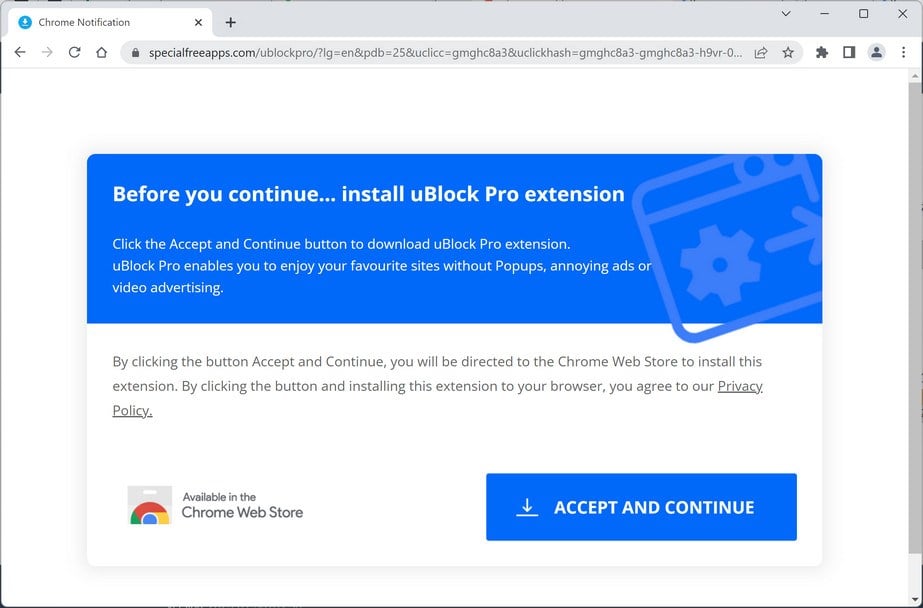Open the Privacy Policy link

coord(740,386)
